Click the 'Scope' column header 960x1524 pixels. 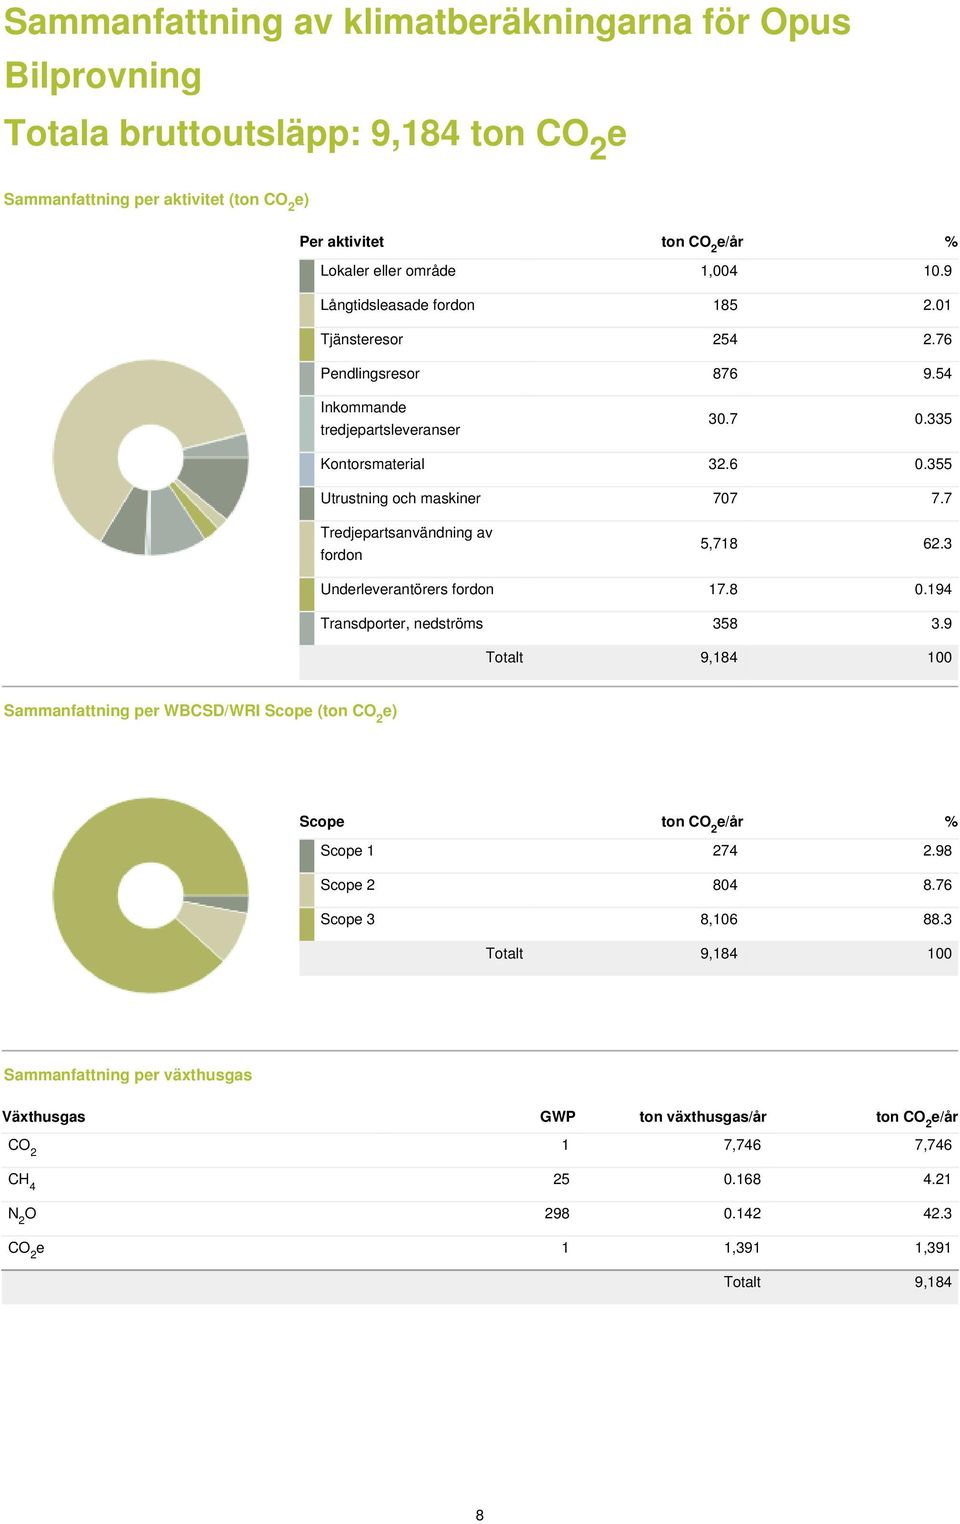321,822
